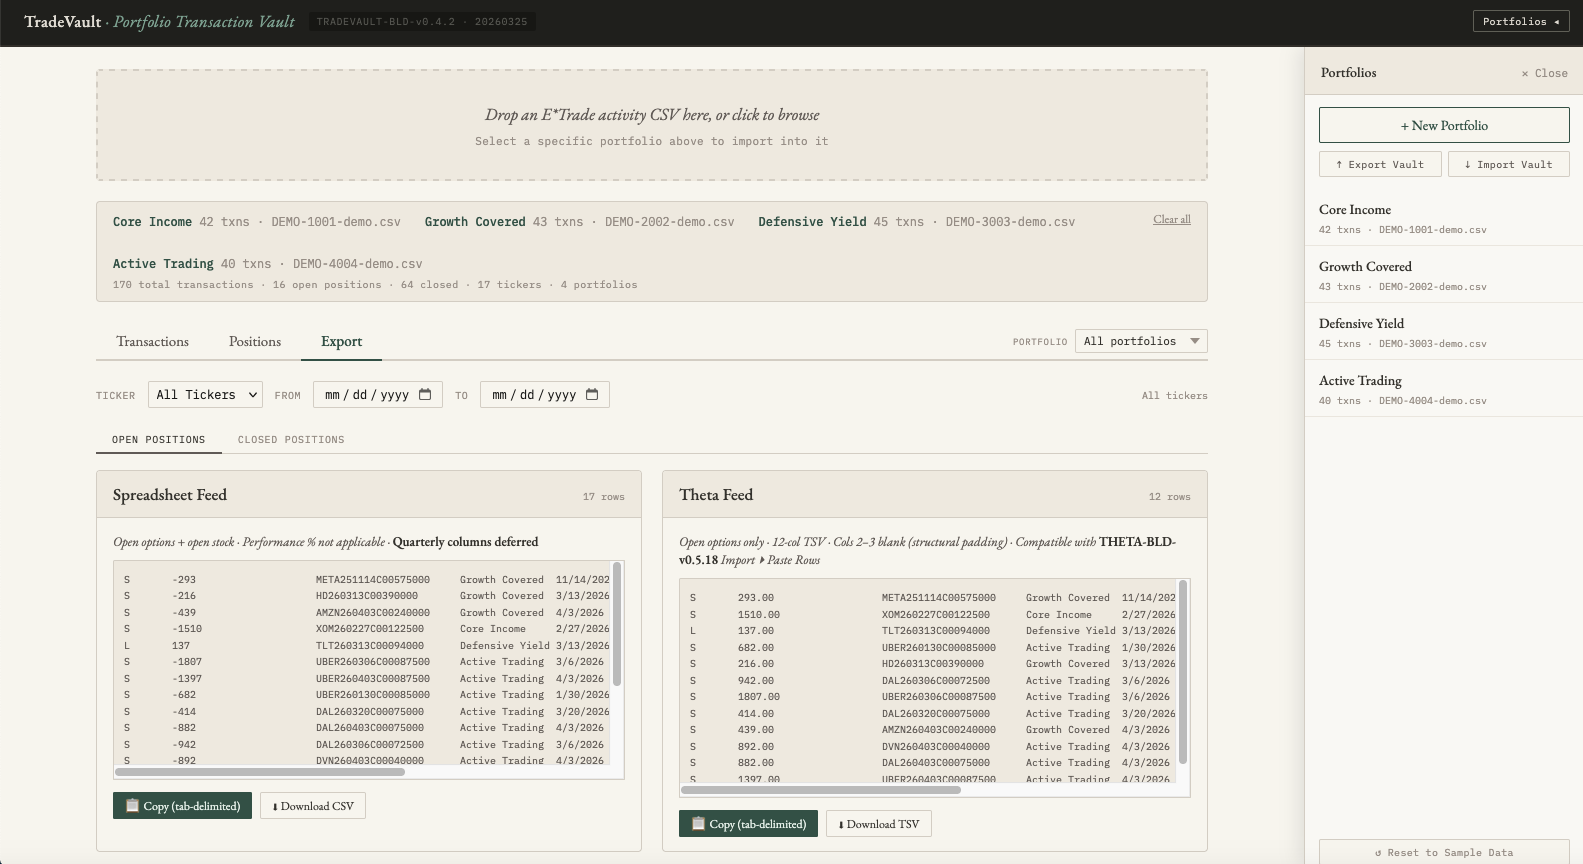1583x864 pixels.
Task: Switch to the Positions tab
Action: tap(255, 341)
